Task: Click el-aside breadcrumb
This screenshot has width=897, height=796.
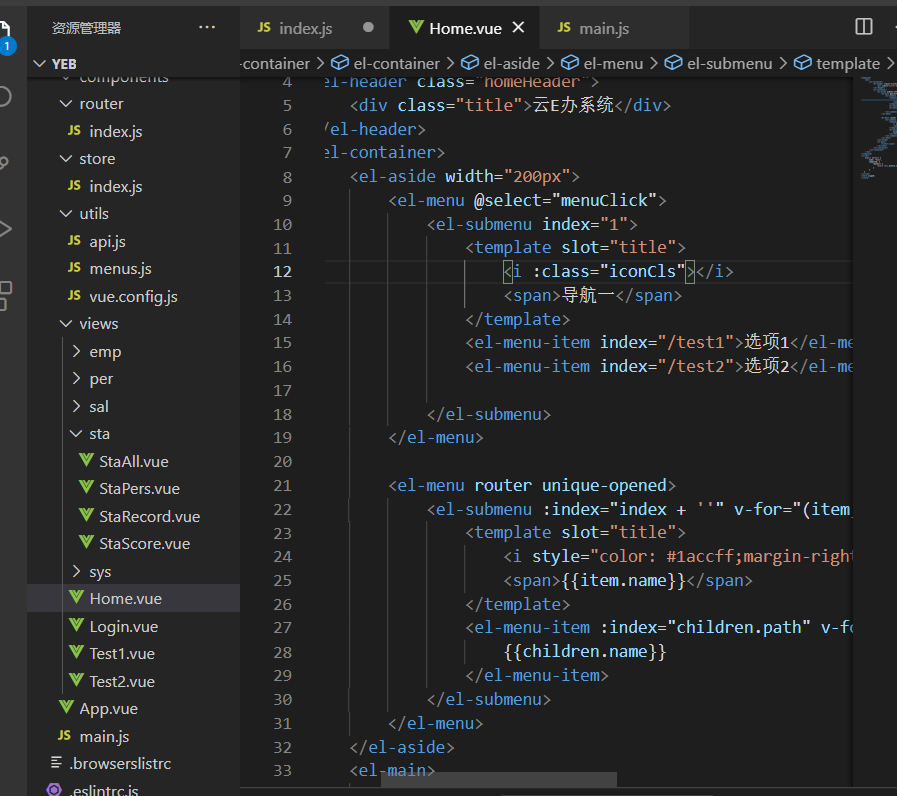Action: 501,64
